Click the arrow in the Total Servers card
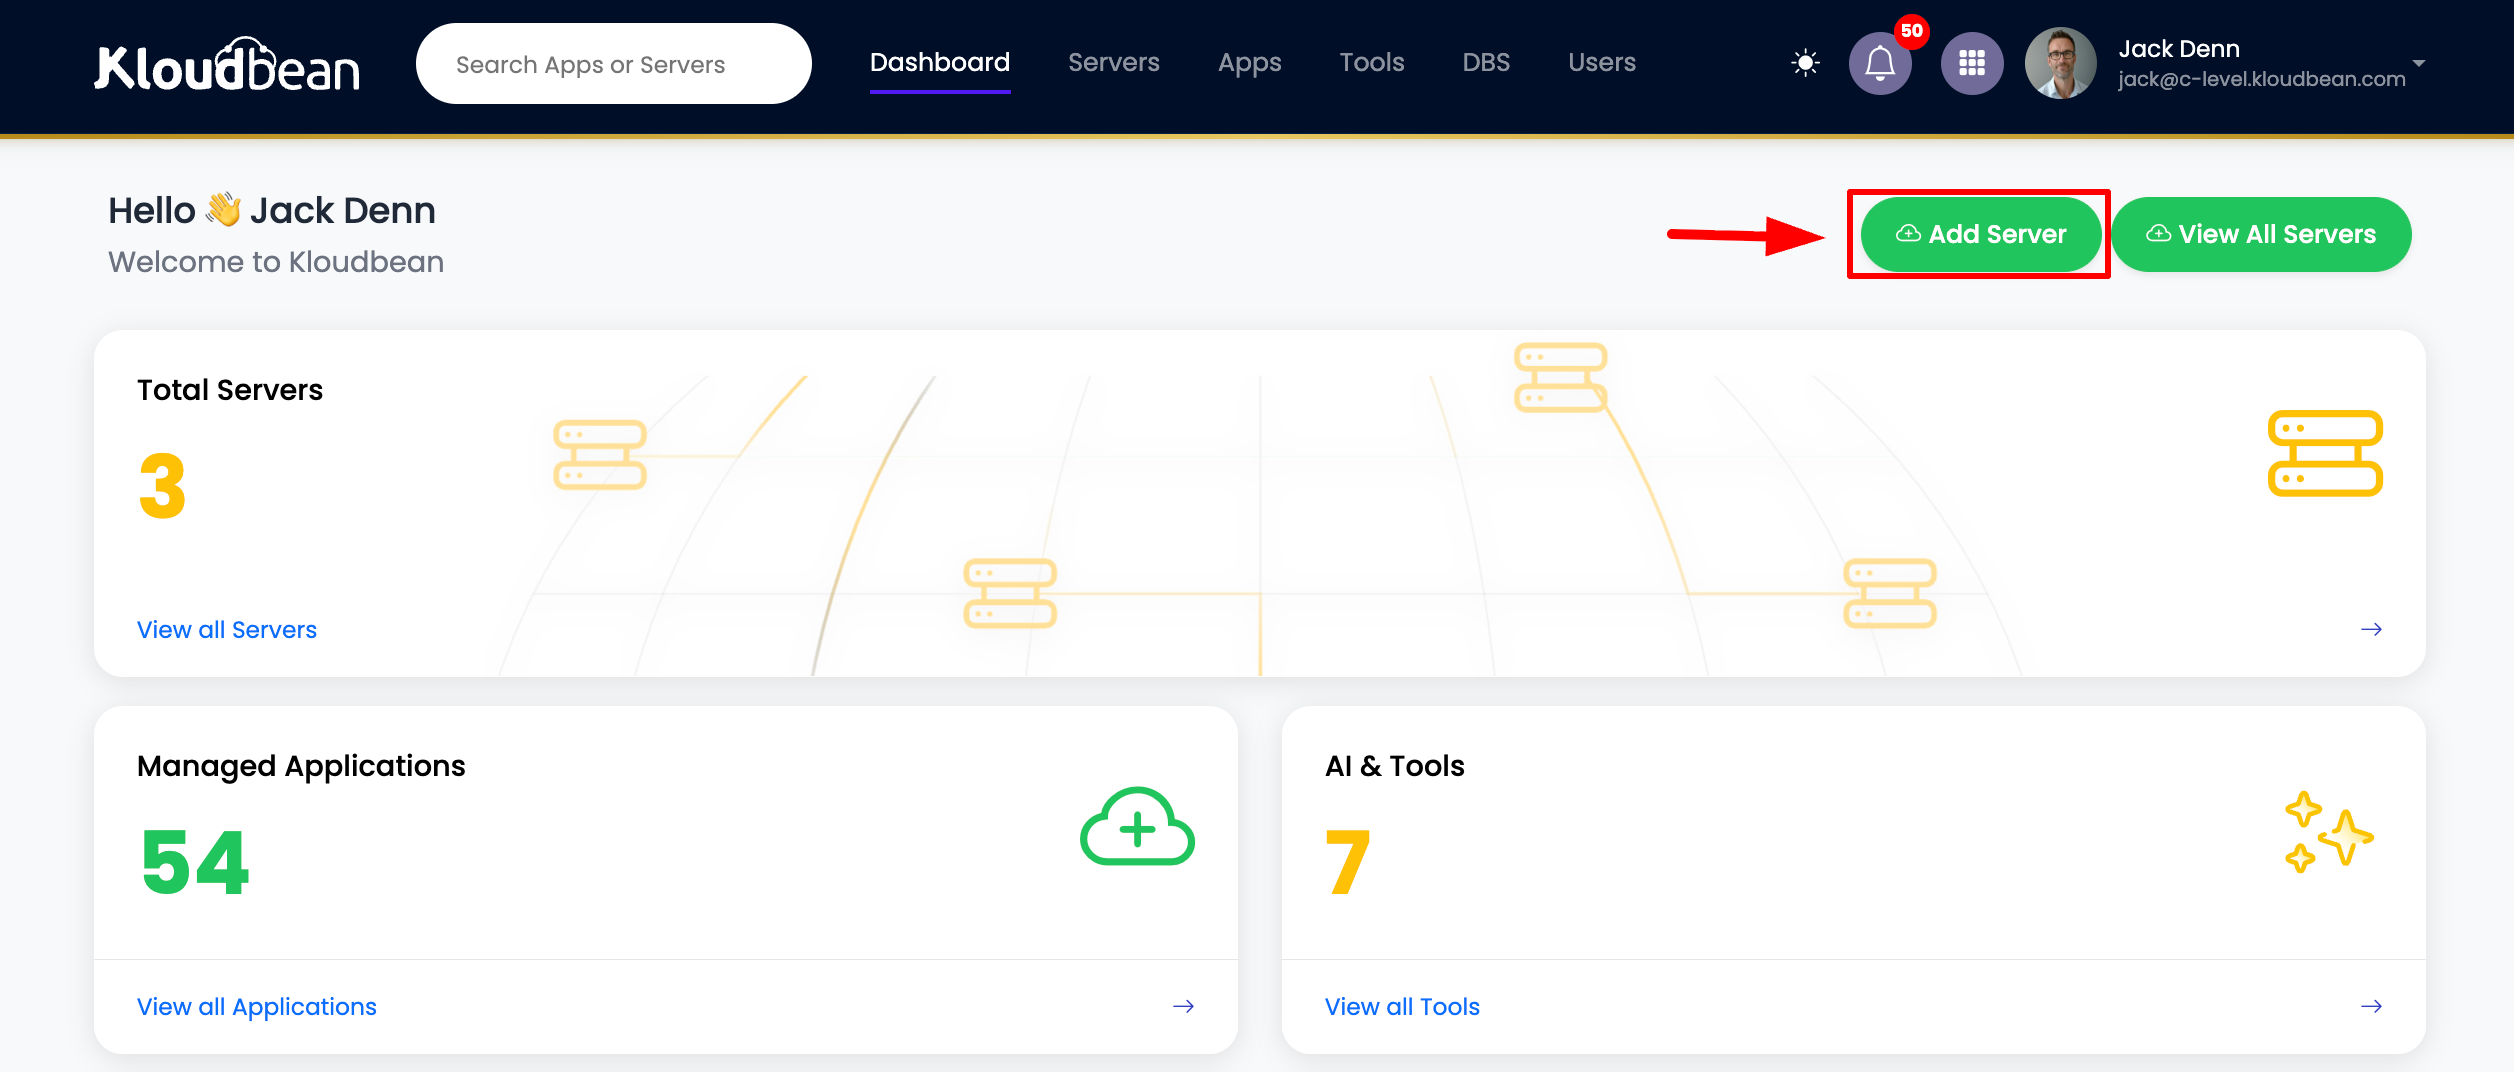This screenshot has height=1072, width=2514. 2371,629
